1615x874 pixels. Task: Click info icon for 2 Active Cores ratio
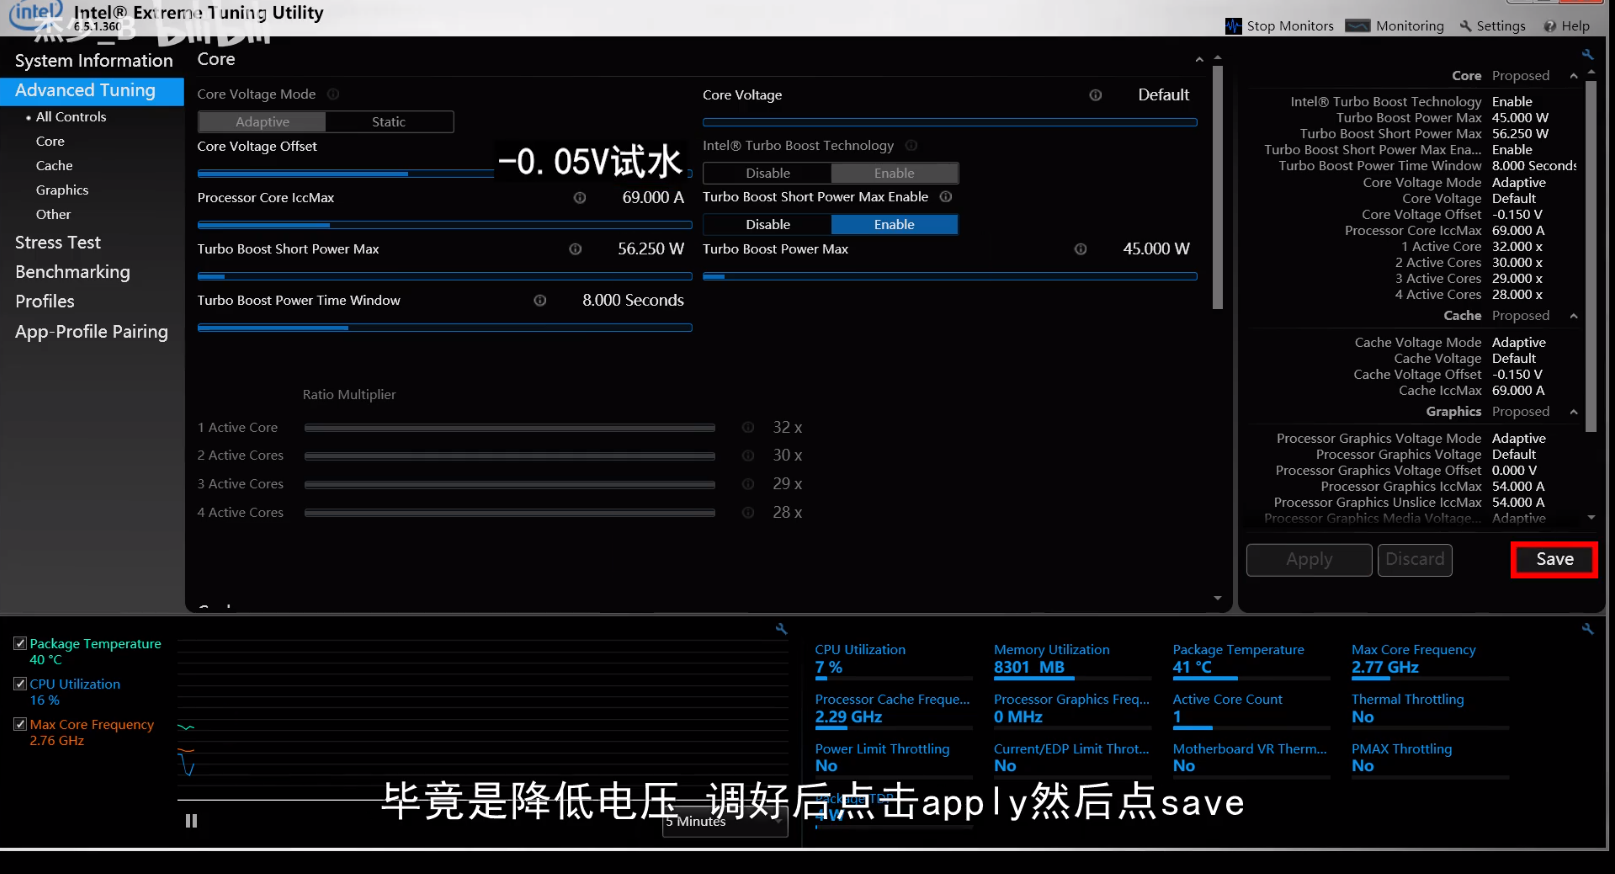coord(747,455)
